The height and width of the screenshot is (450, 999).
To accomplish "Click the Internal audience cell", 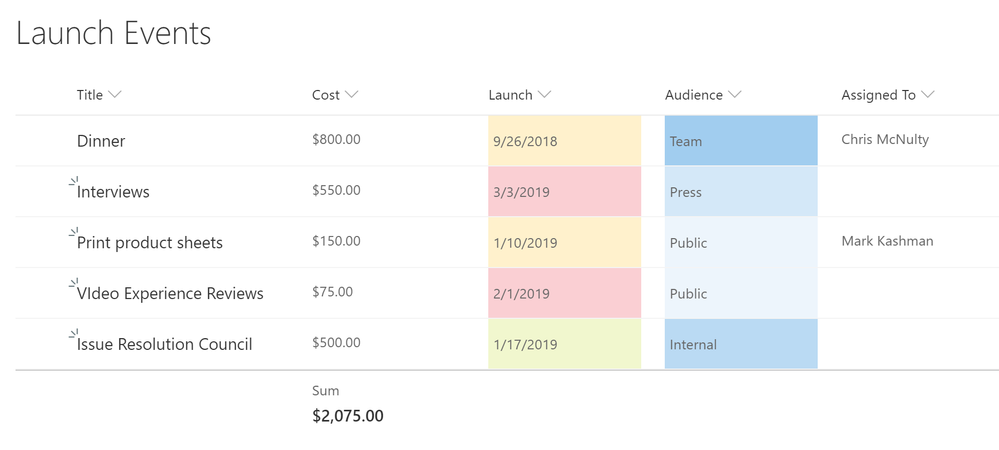I will click(x=741, y=344).
